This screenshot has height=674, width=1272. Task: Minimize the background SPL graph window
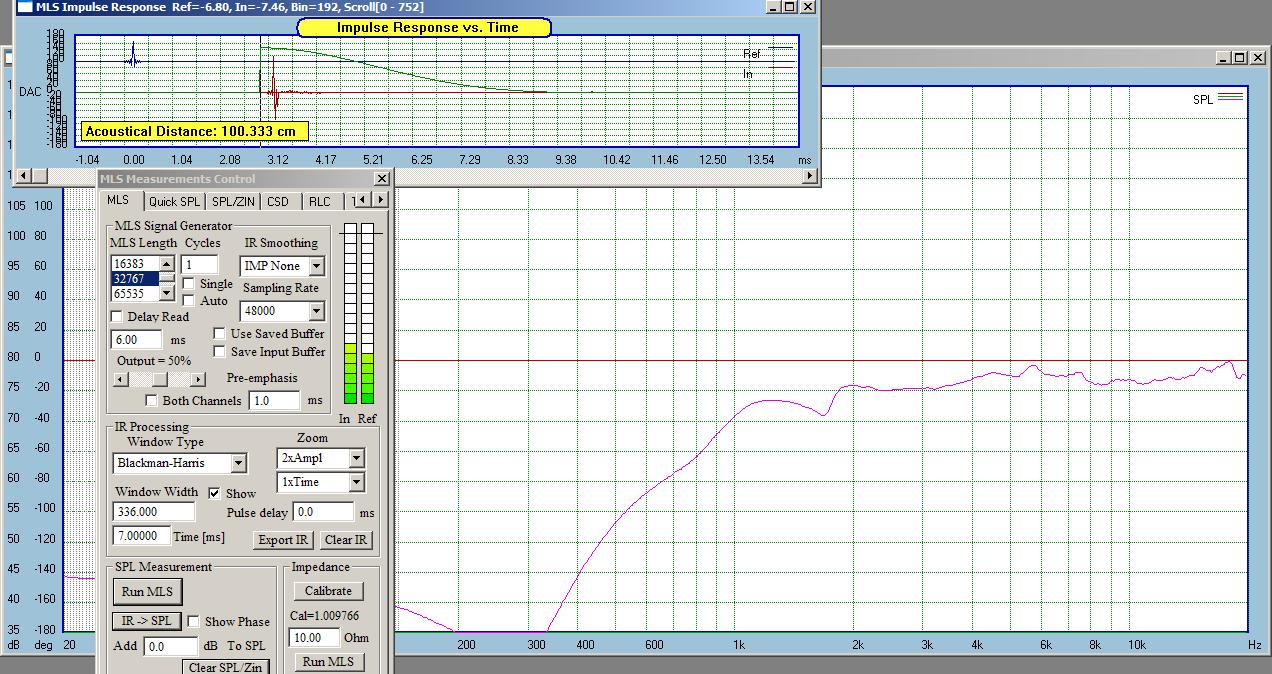[x=1222, y=58]
